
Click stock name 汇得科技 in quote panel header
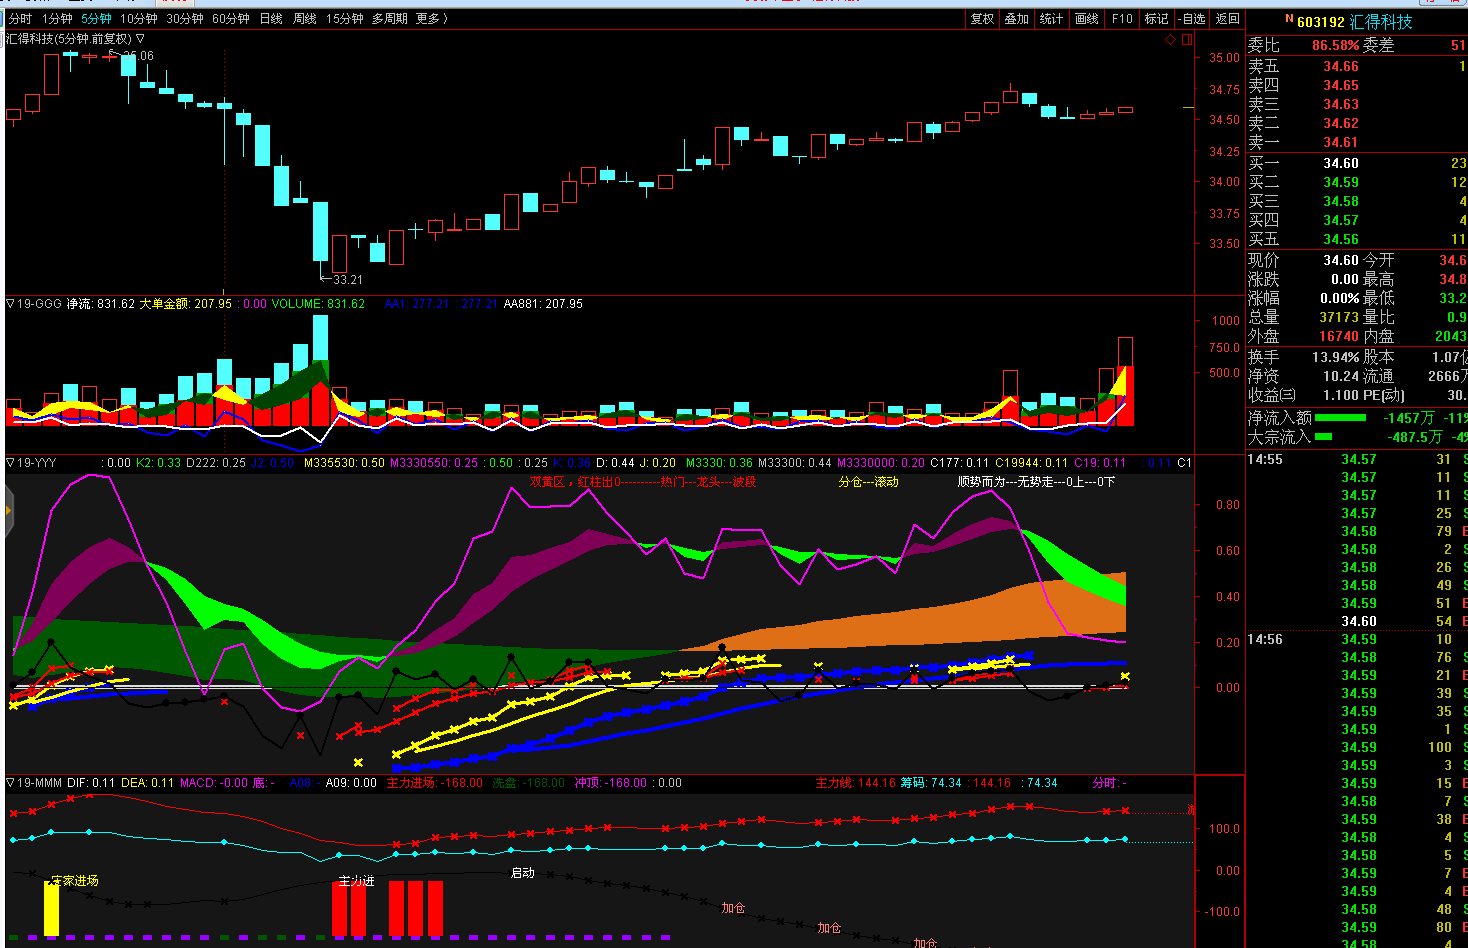[x=1382, y=22]
